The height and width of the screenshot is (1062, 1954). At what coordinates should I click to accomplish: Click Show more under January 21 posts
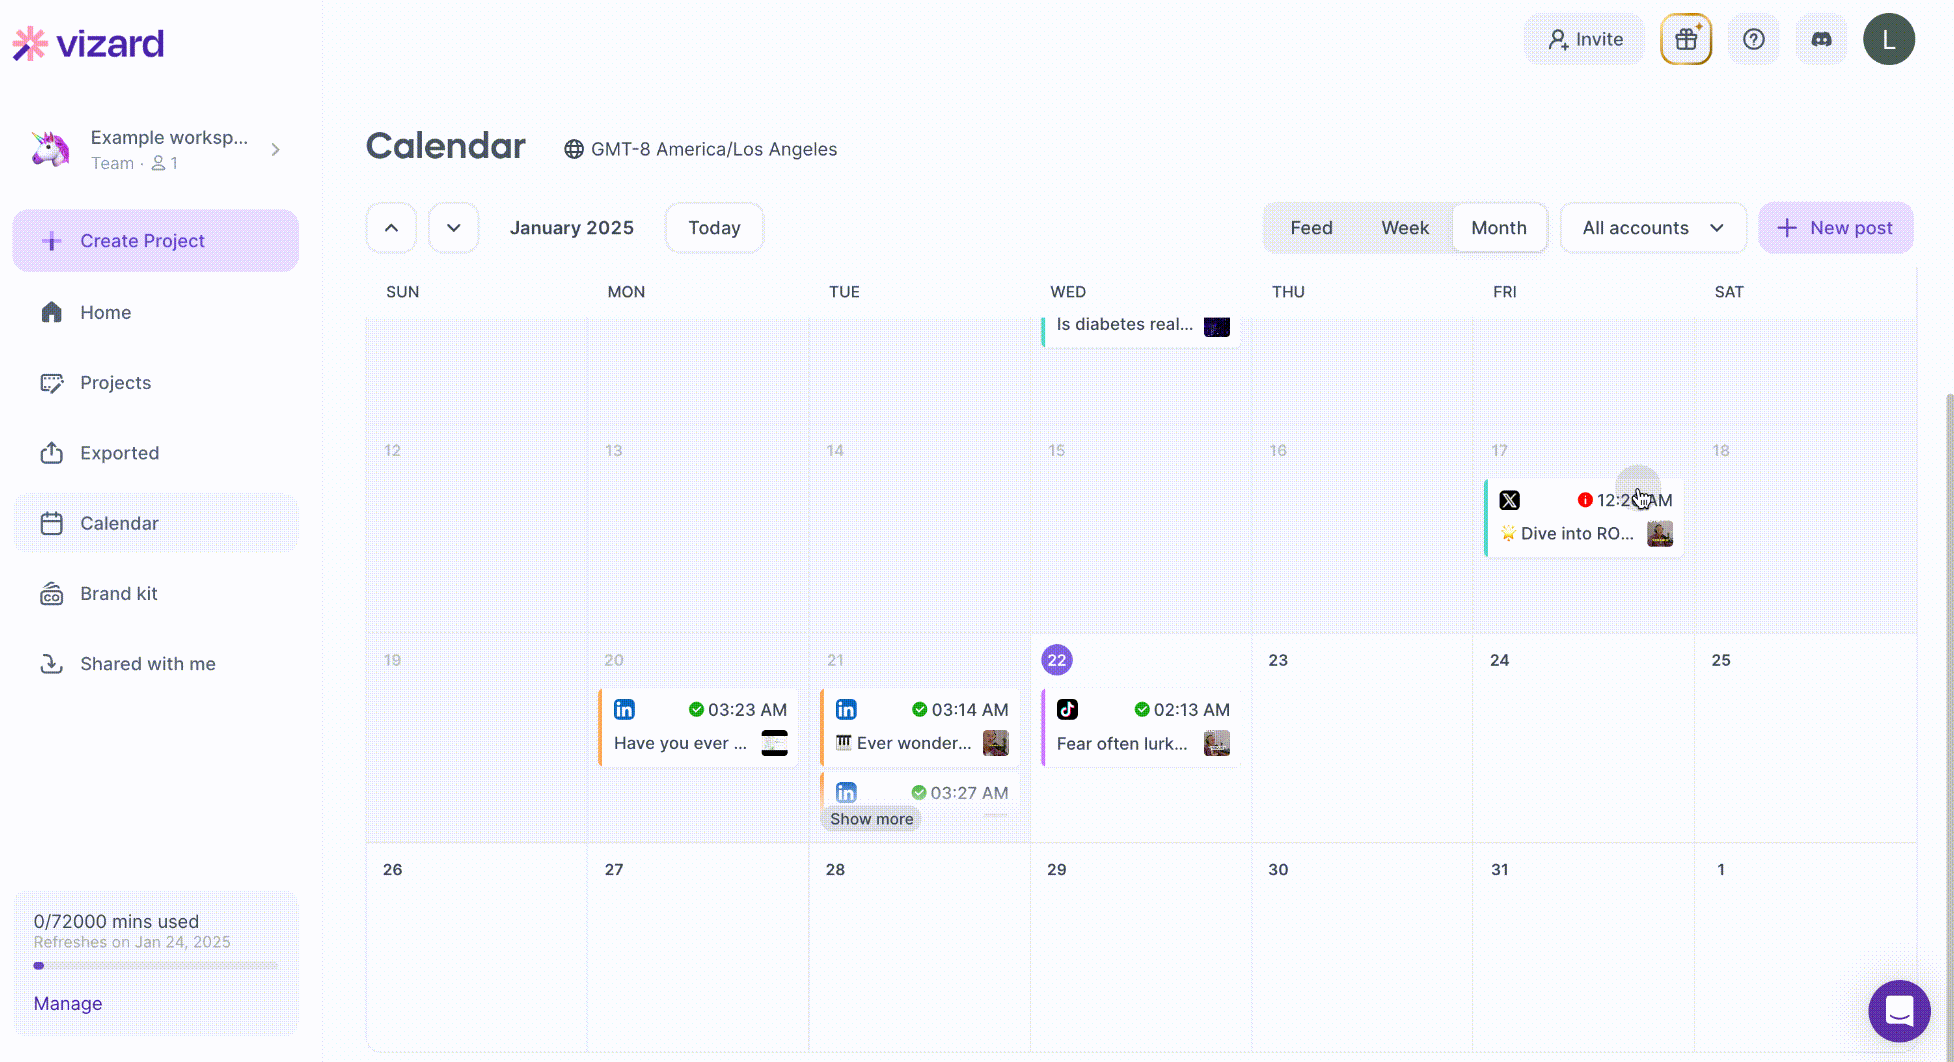coord(871,818)
